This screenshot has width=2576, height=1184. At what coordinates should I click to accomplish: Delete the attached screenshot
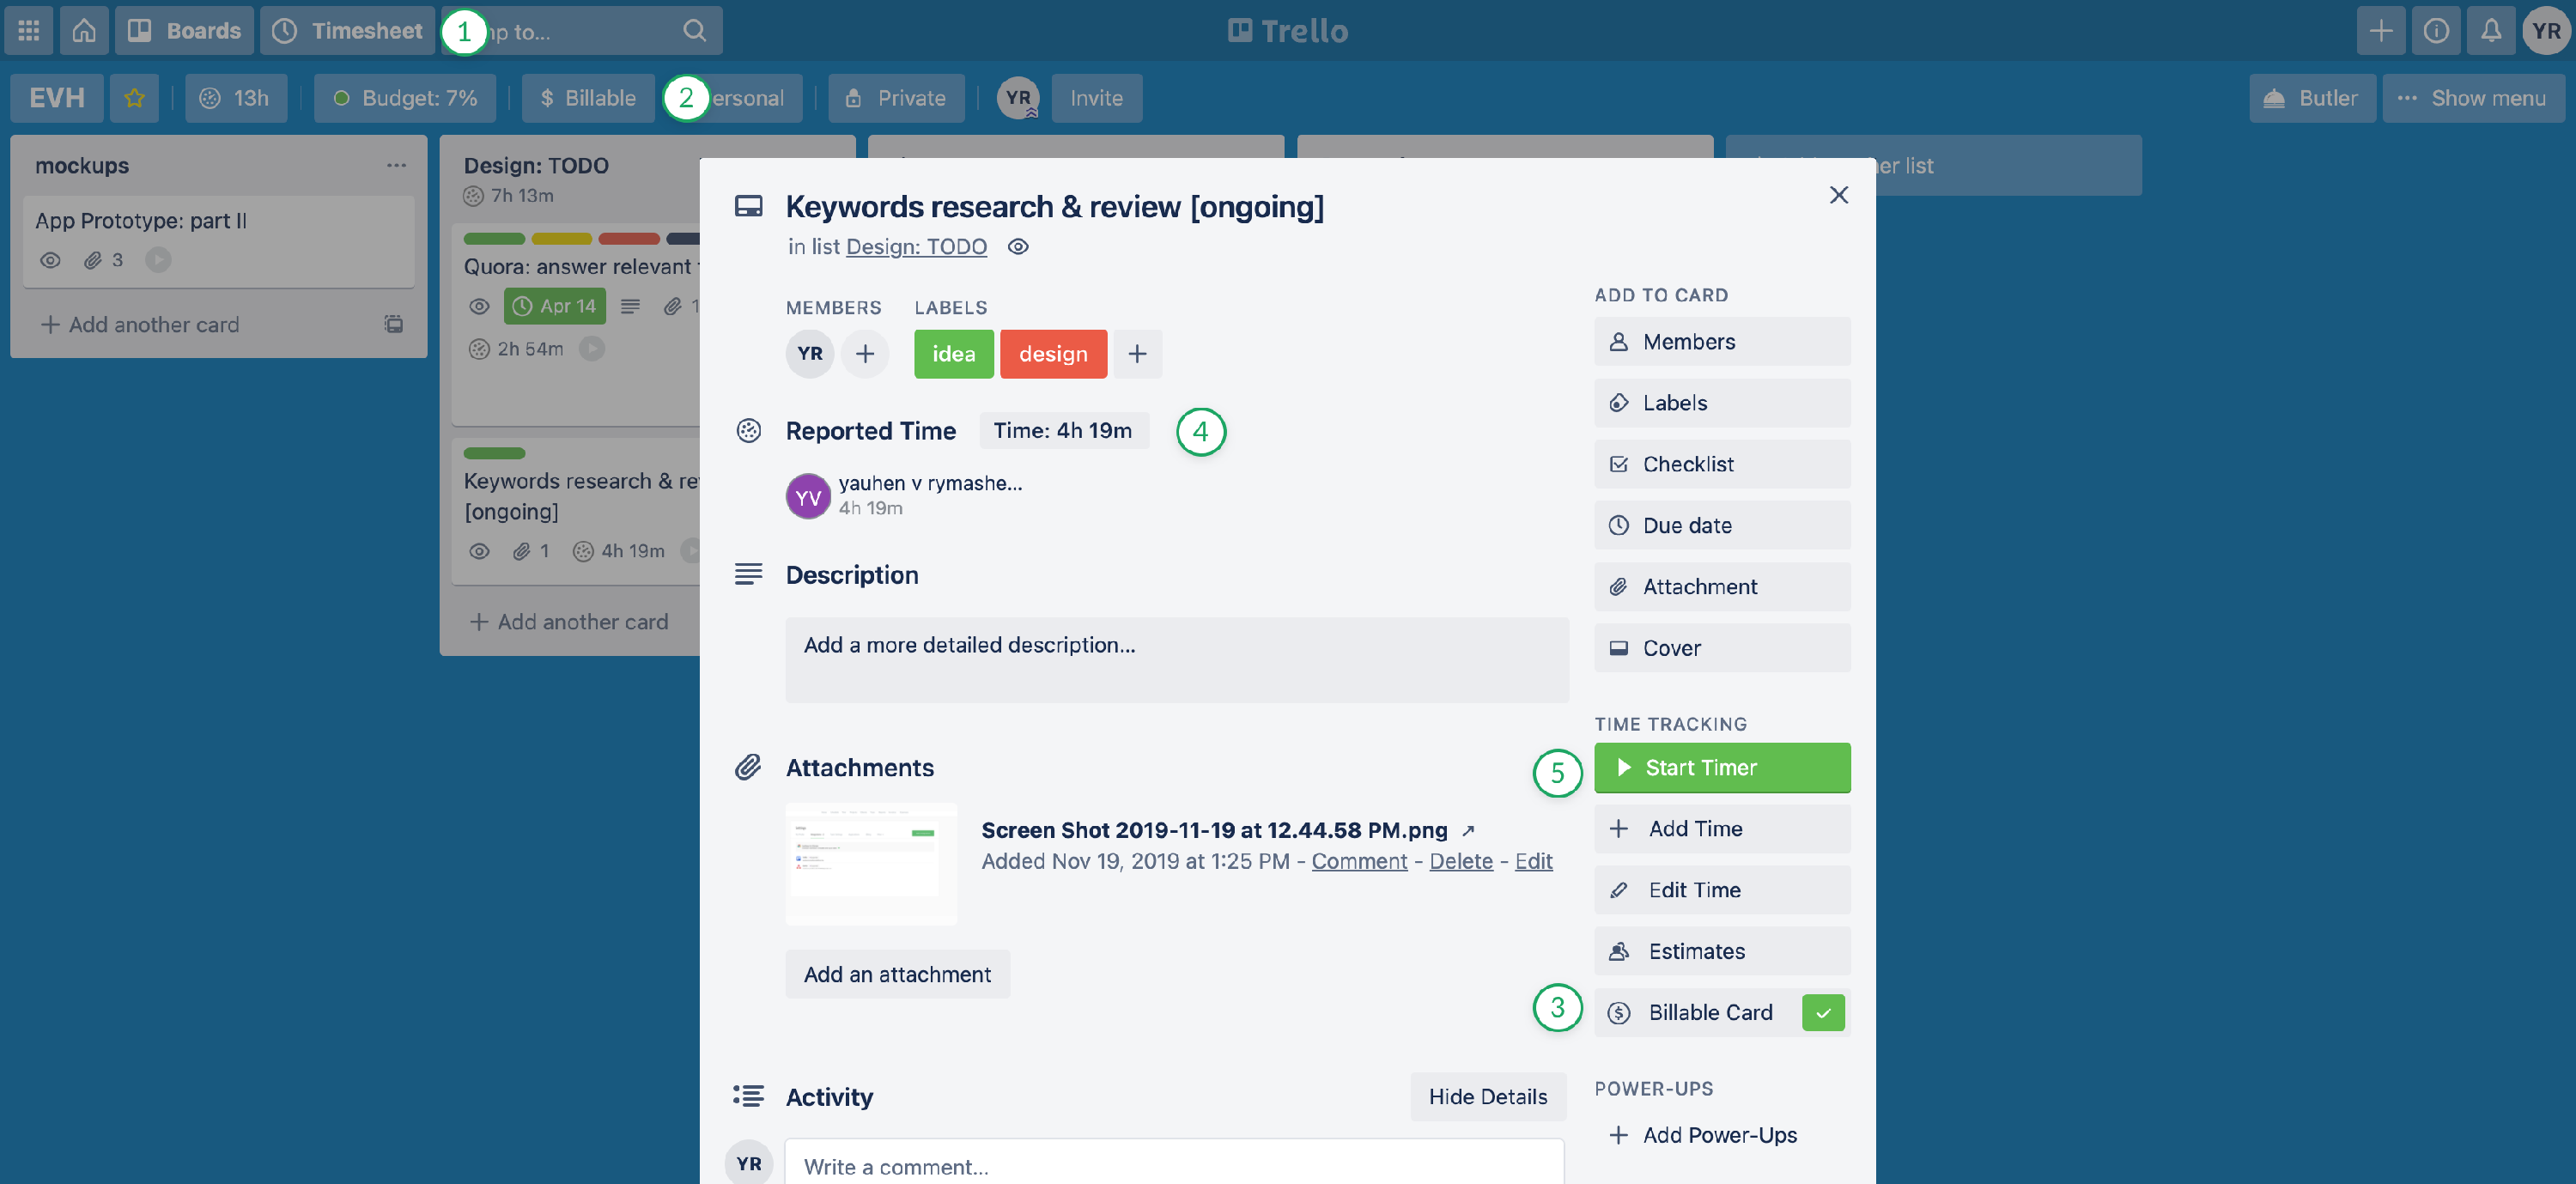1461,861
